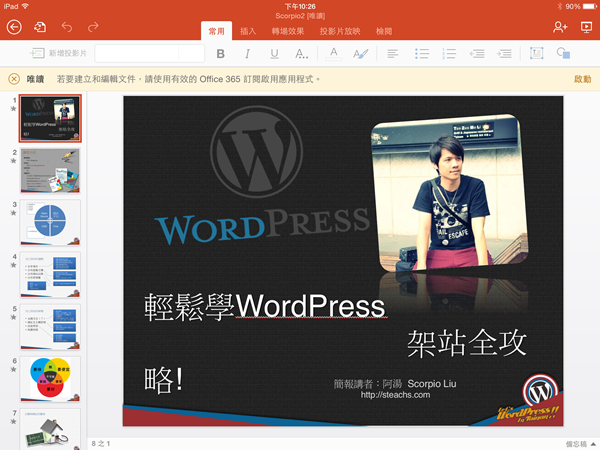Toggle underline formatting
This screenshot has width=600, height=450.
(274, 53)
